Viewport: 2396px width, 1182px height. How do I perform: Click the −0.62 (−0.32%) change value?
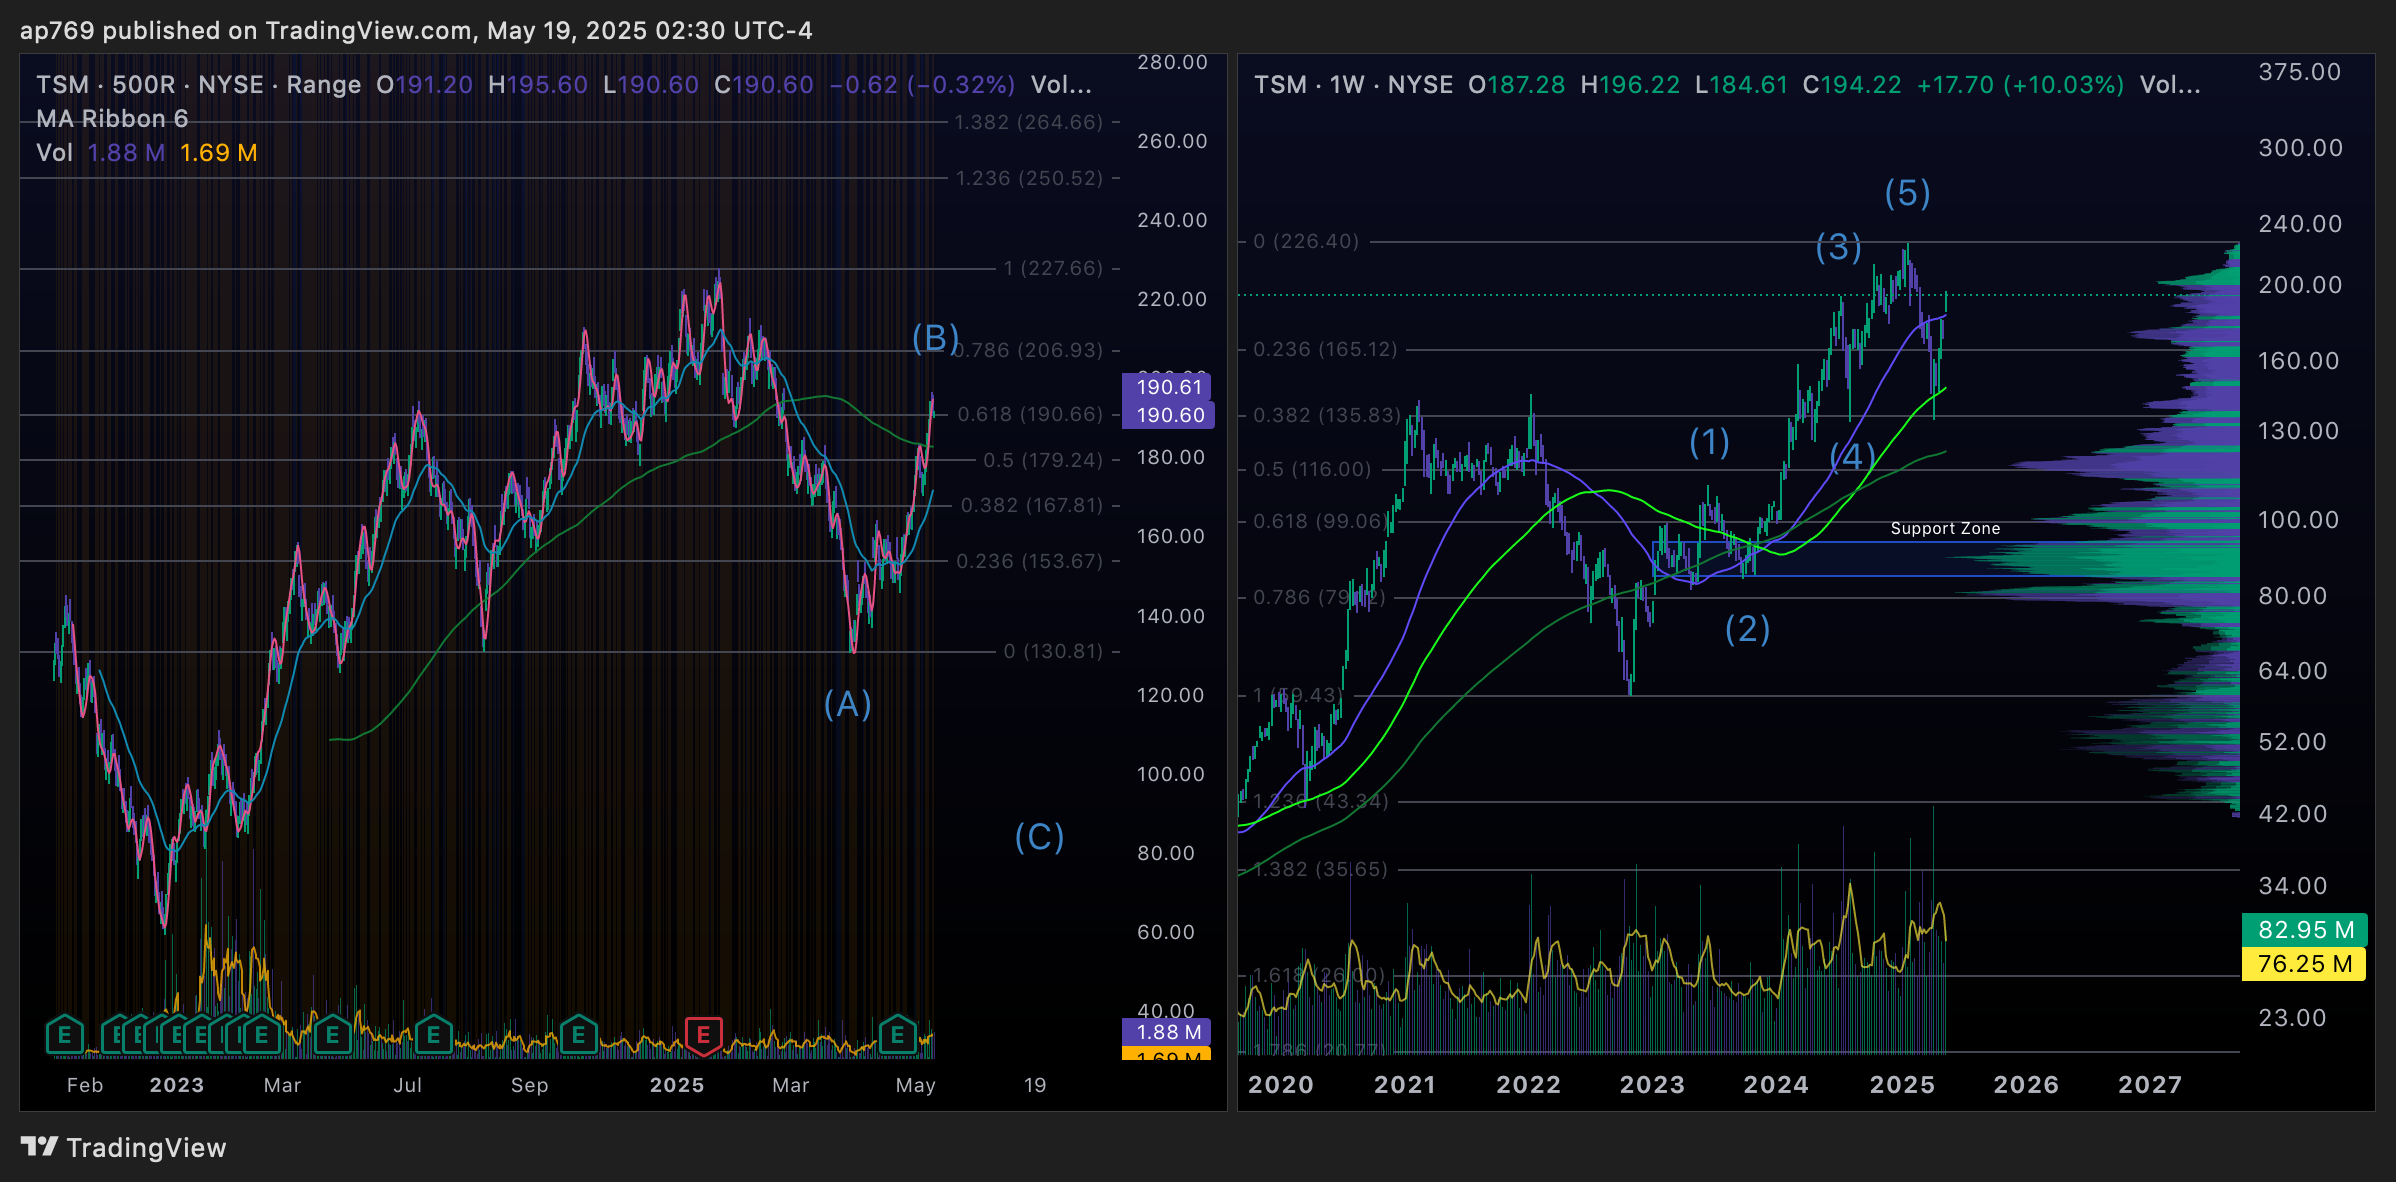(922, 85)
